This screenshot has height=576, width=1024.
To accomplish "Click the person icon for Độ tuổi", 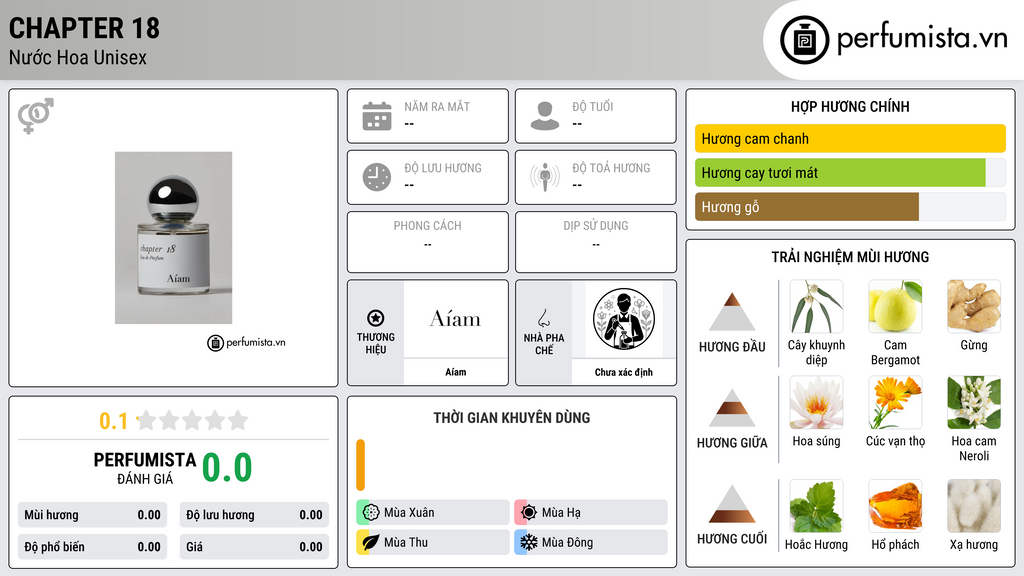I will point(545,116).
